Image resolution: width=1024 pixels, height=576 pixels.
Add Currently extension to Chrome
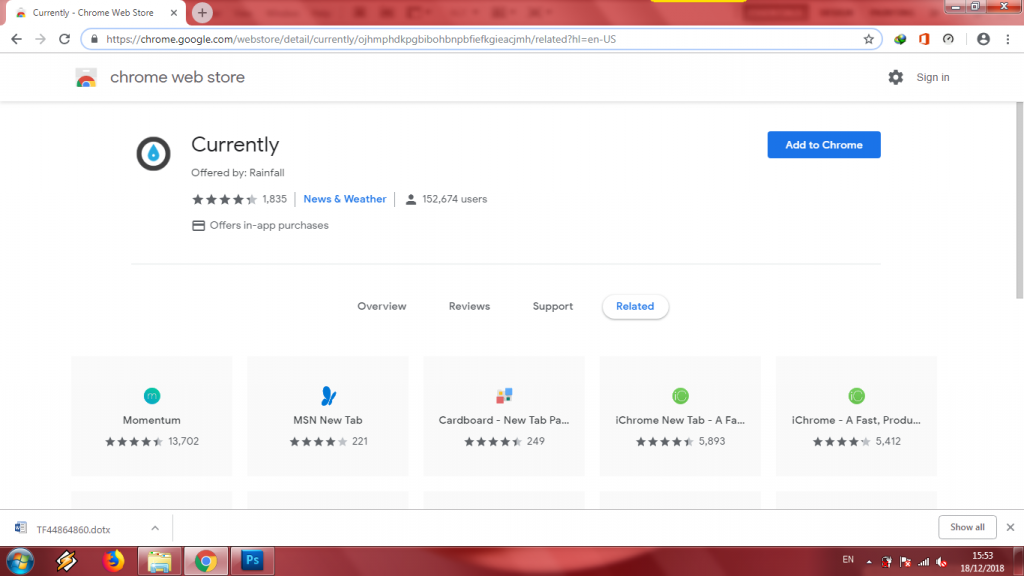coord(824,145)
